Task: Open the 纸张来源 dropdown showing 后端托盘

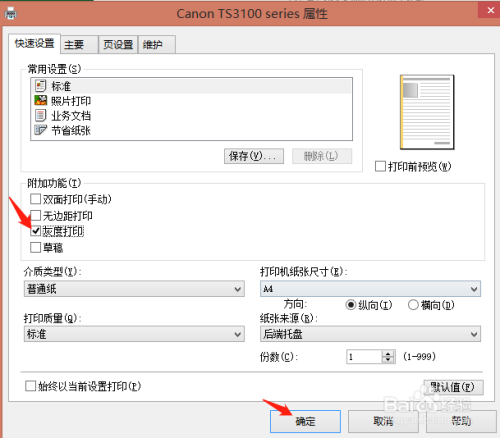Action: pyautogui.click(x=370, y=334)
